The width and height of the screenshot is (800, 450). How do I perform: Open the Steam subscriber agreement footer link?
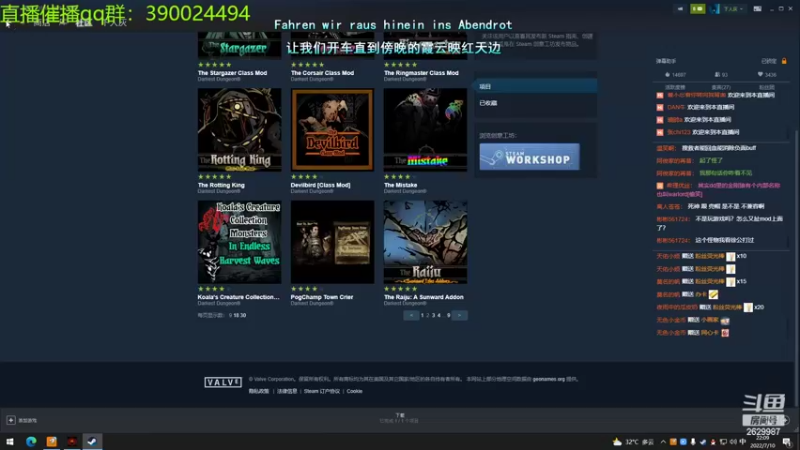tap(321, 391)
